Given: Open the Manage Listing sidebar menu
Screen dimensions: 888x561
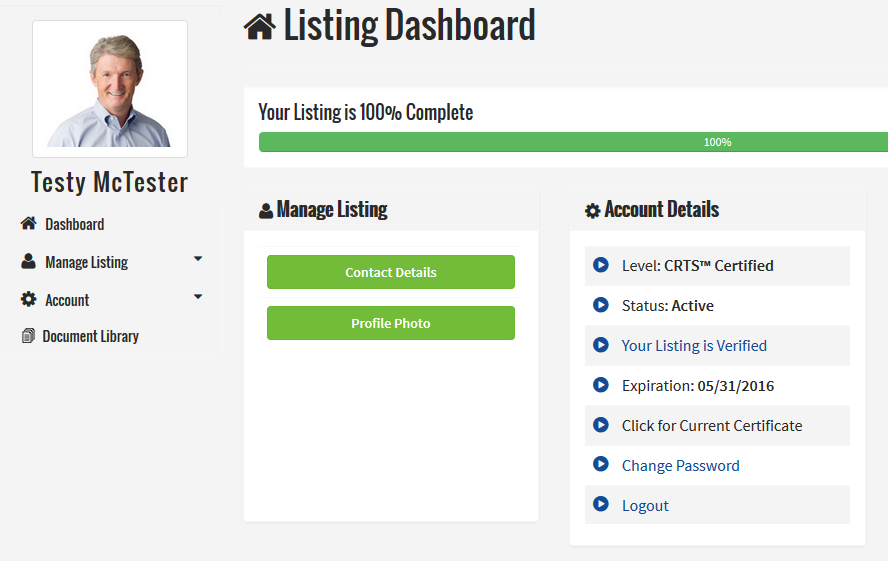Looking at the screenshot, I should pos(87,262).
